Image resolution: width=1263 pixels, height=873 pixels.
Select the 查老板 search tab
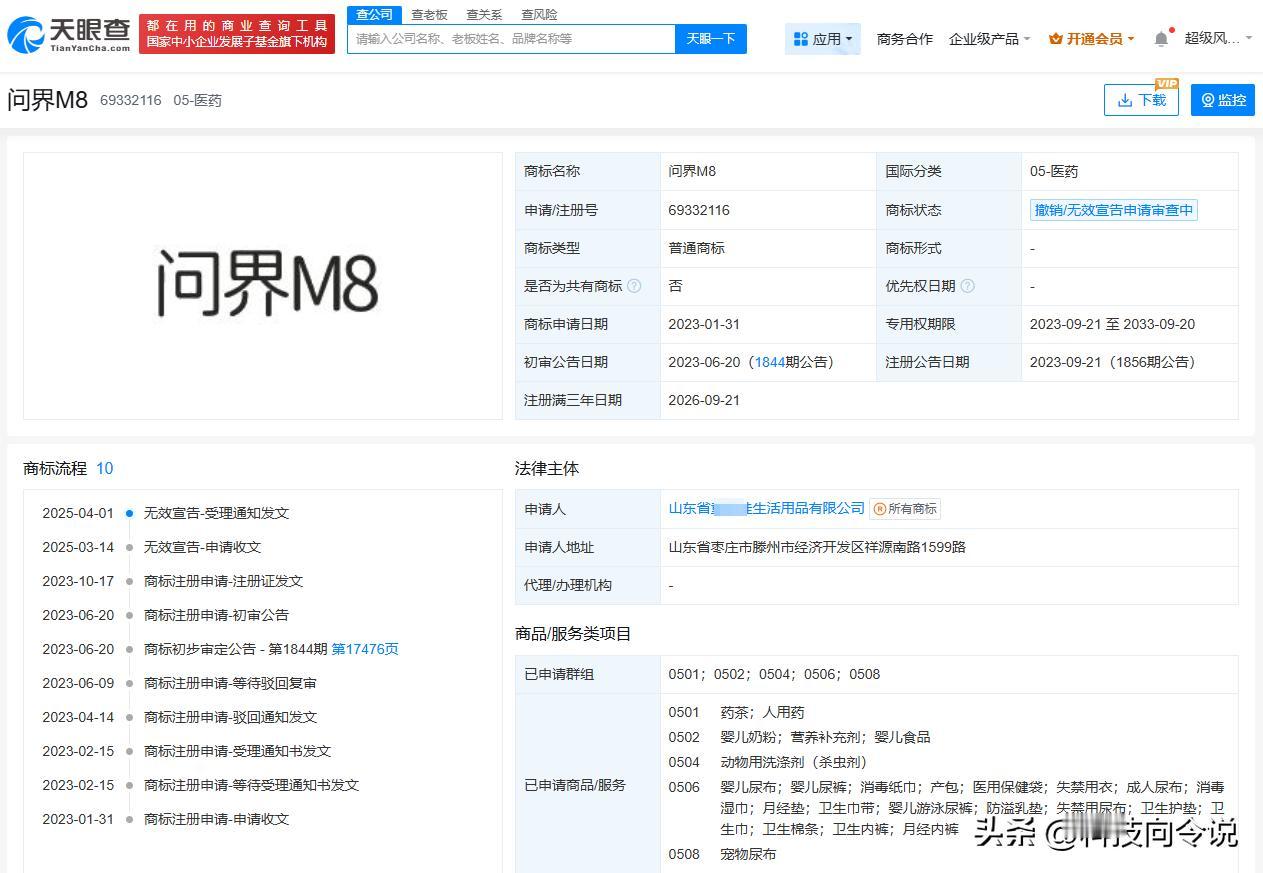[429, 15]
